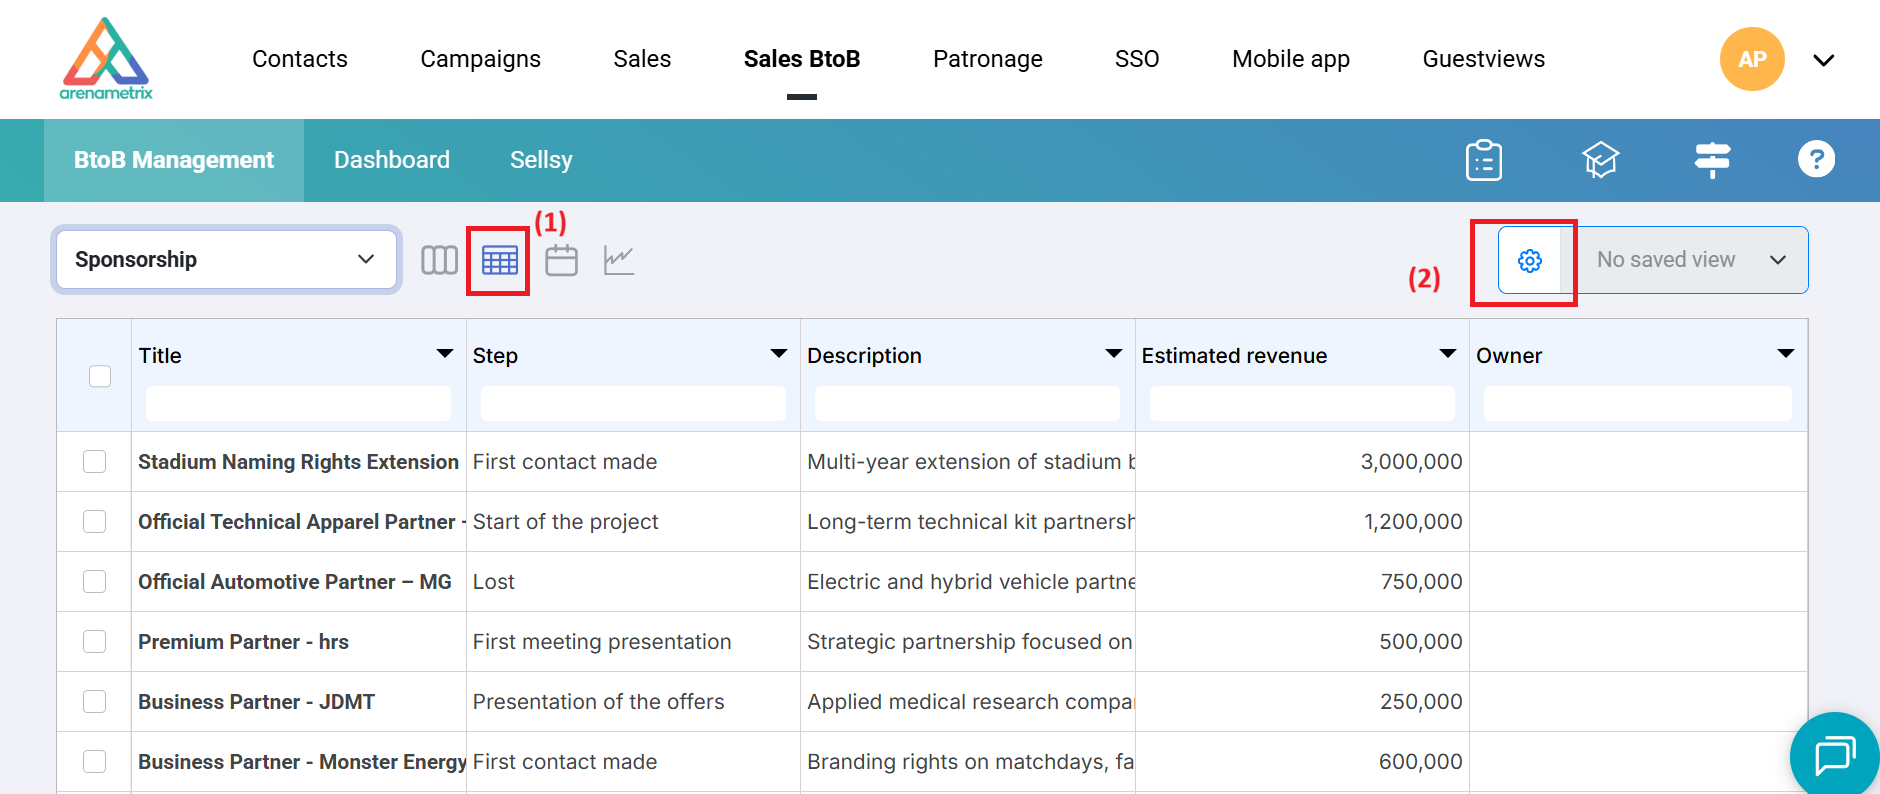Select the table list view icon

pos(499,260)
